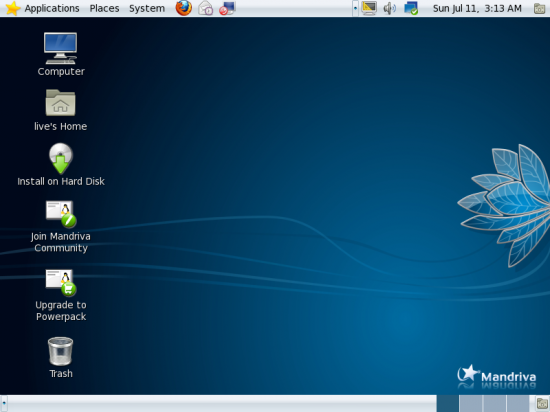
Task: Open the mail client envelope launcher
Action: tap(205, 8)
